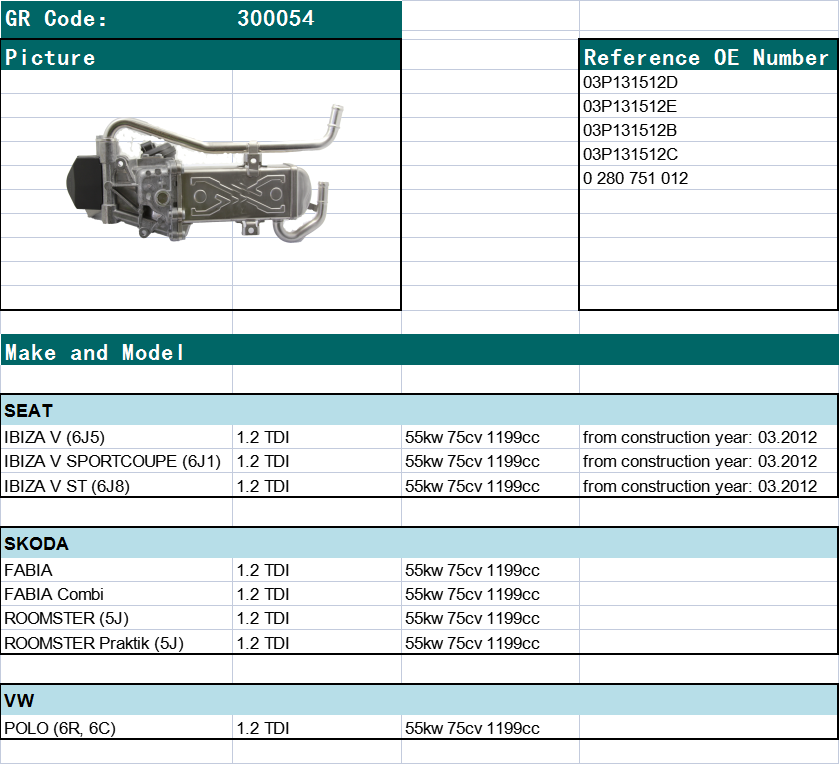Select 55kw 75cv 1199cc in IBIZA V ST row
The image size is (839, 764).
pos(490,486)
